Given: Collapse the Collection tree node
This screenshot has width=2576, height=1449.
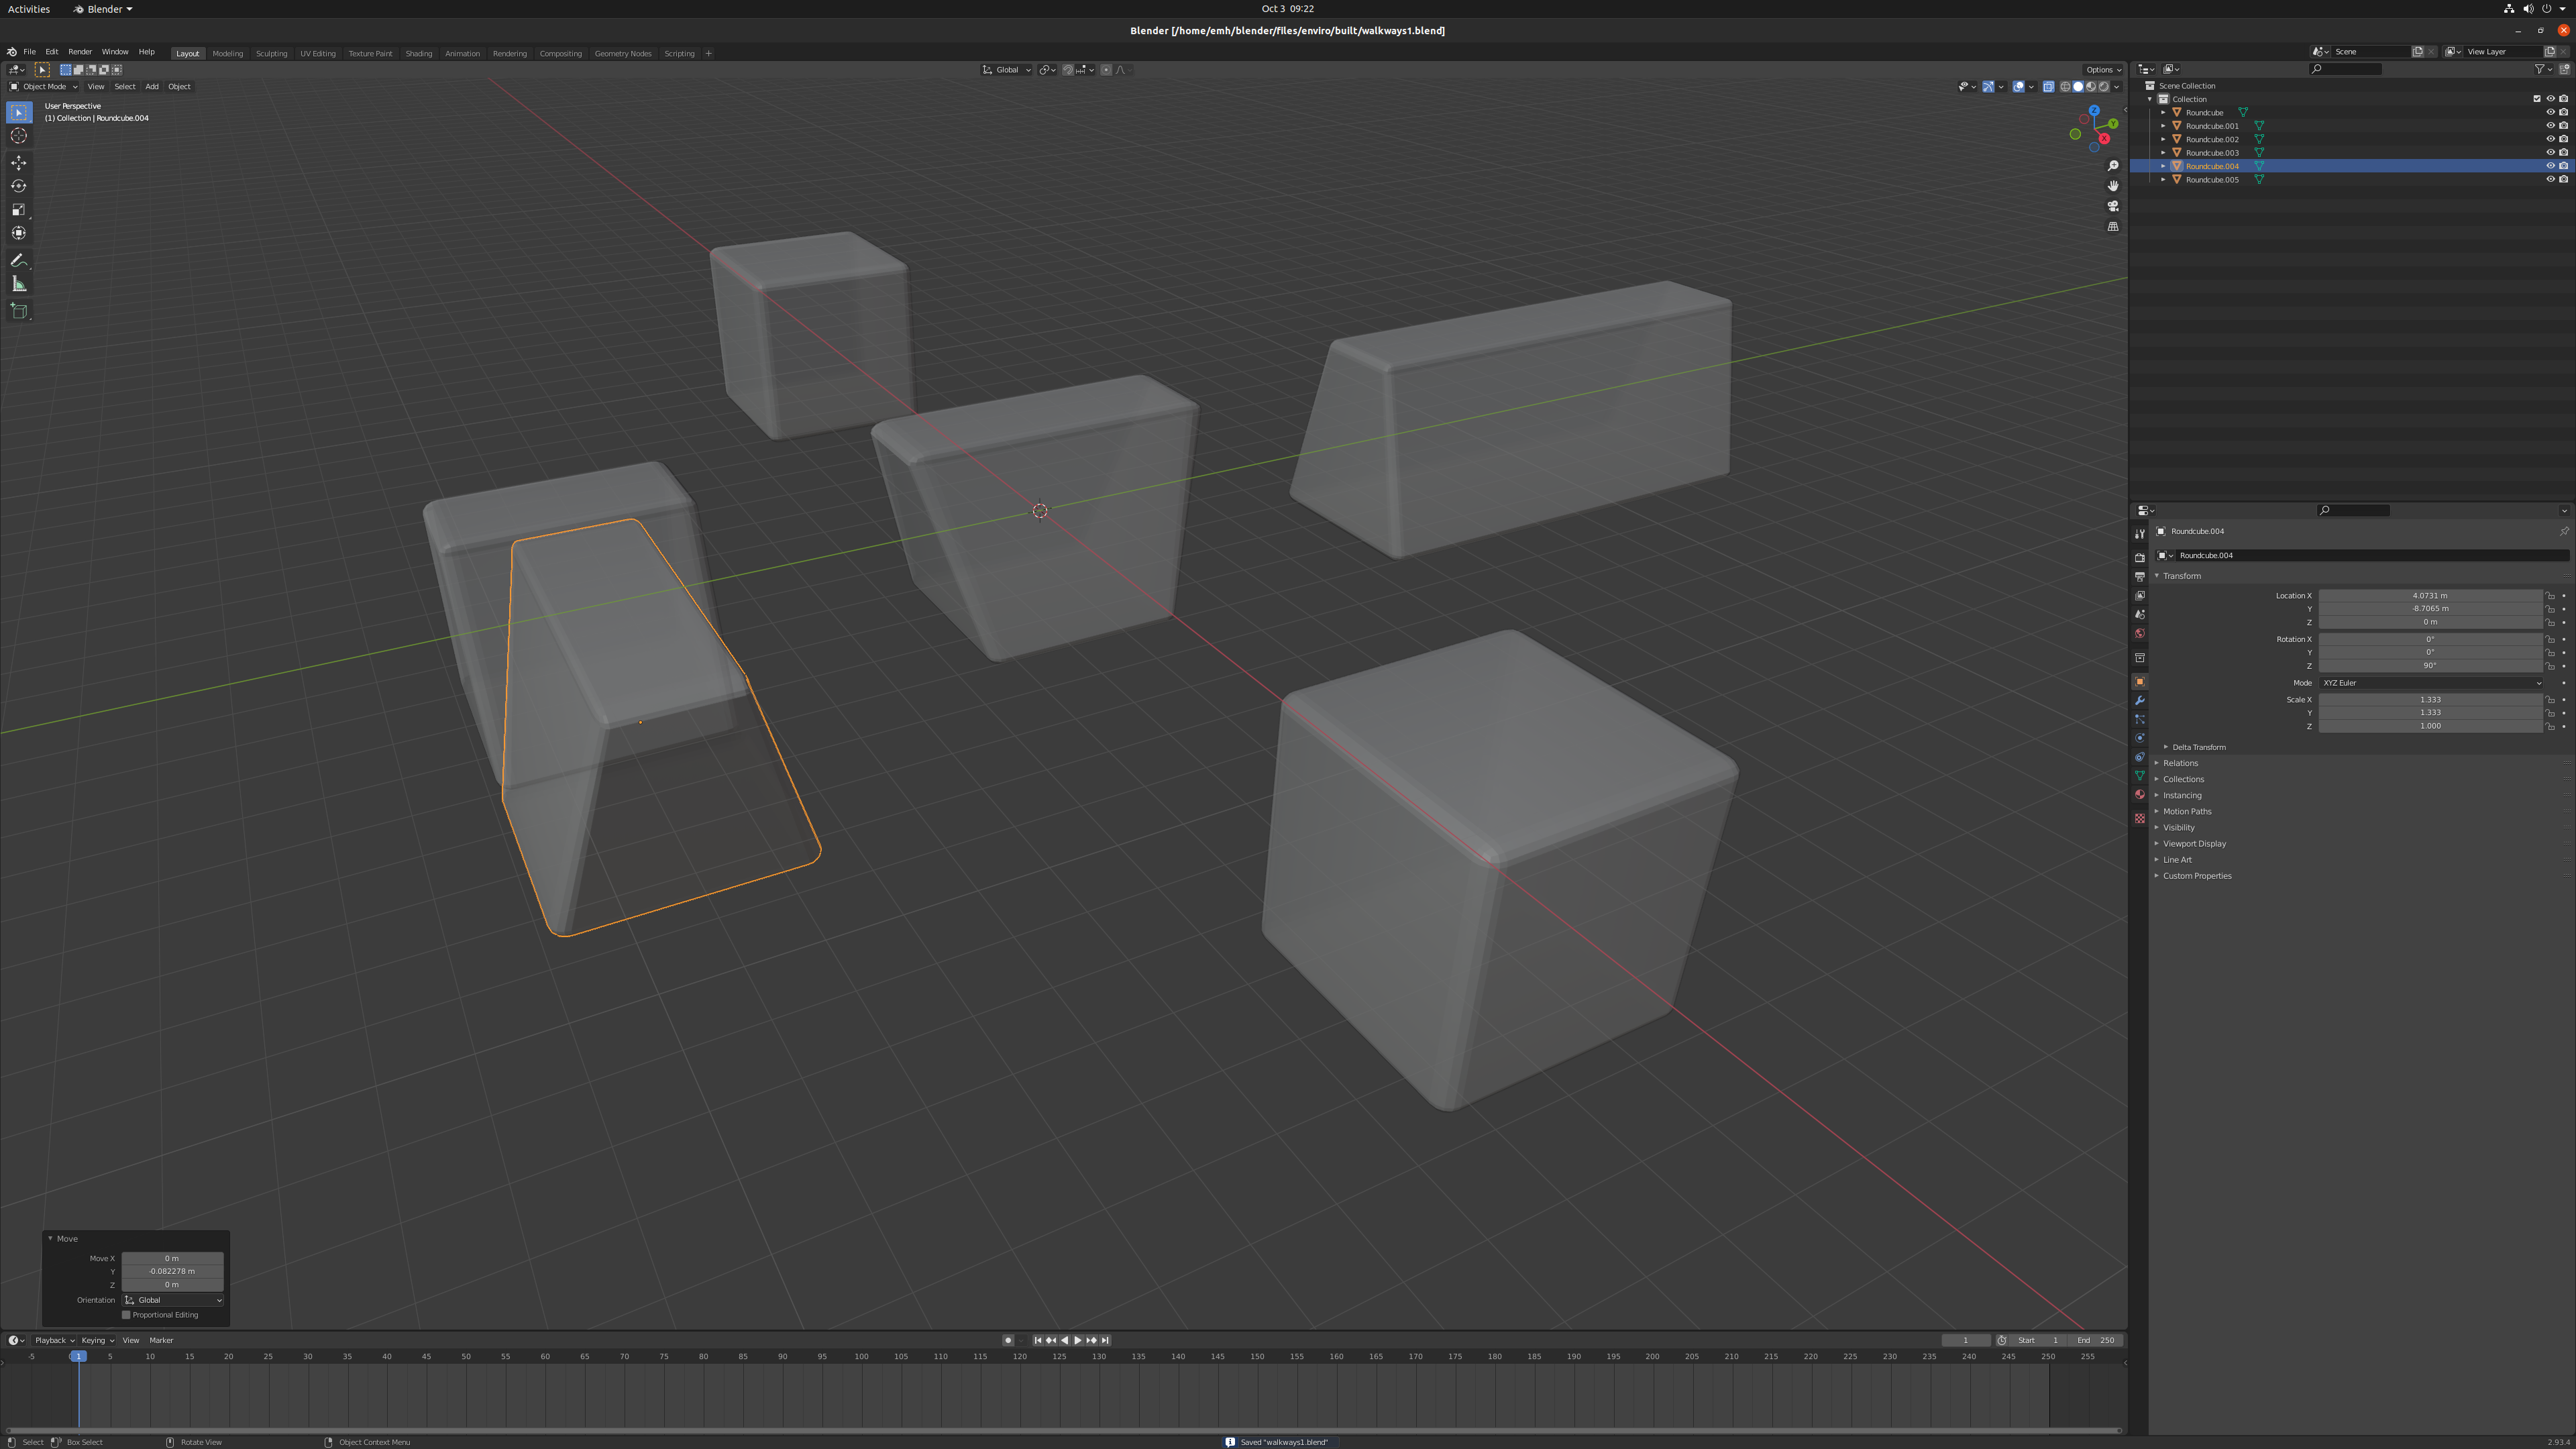Looking at the screenshot, I should click(x=2150, y=99).
